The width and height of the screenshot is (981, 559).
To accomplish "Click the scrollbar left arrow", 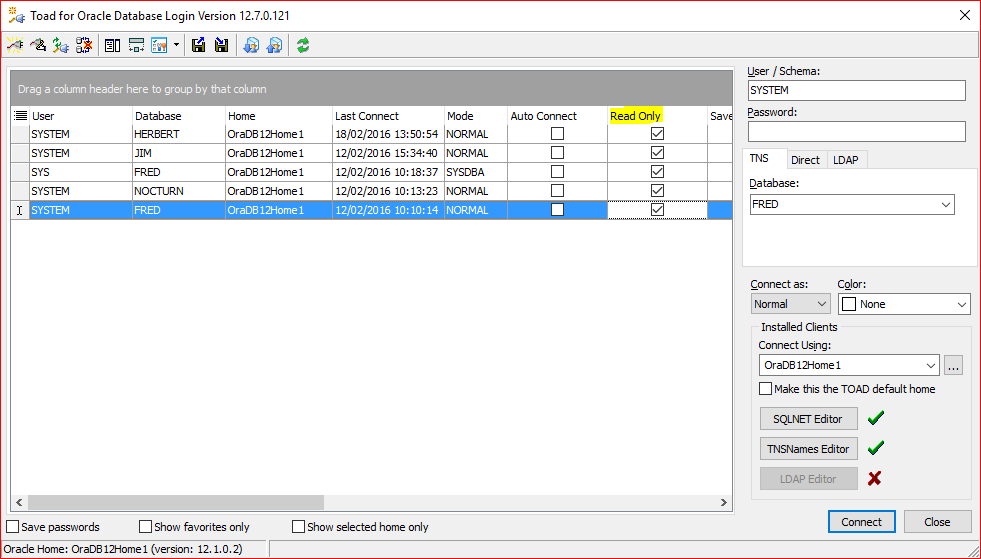I will coord(19,502).
